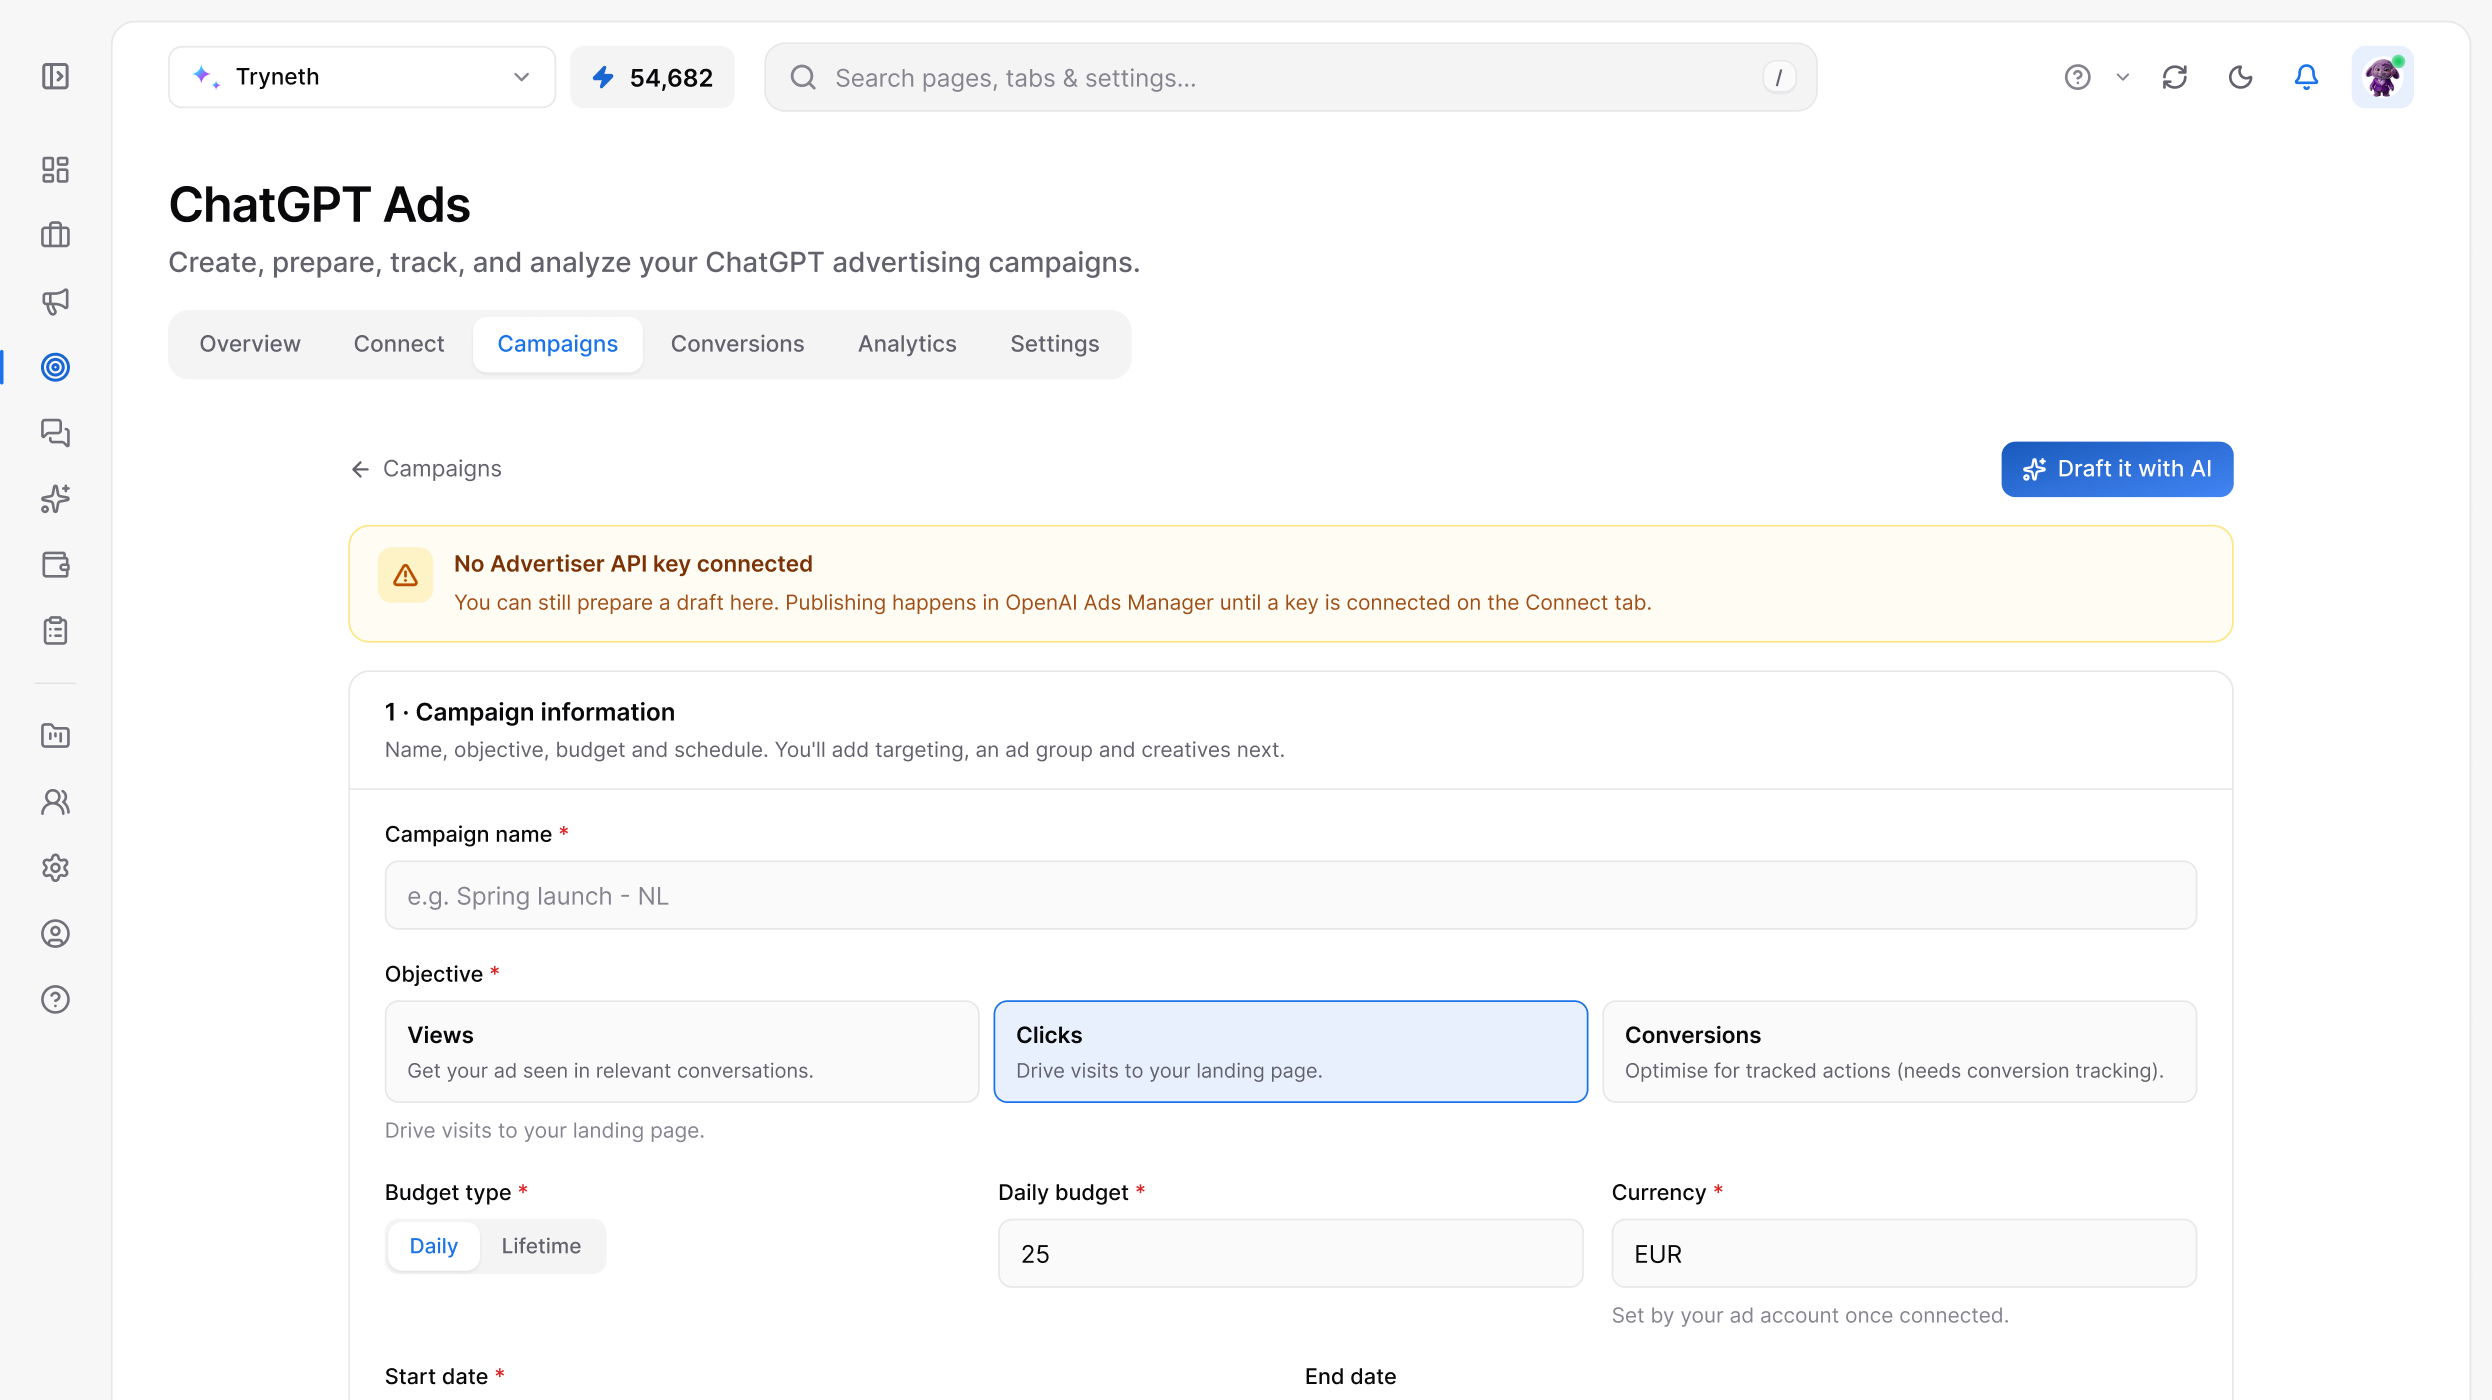
Task: Click the 54,682 credits badge
Action: point(652,77)
